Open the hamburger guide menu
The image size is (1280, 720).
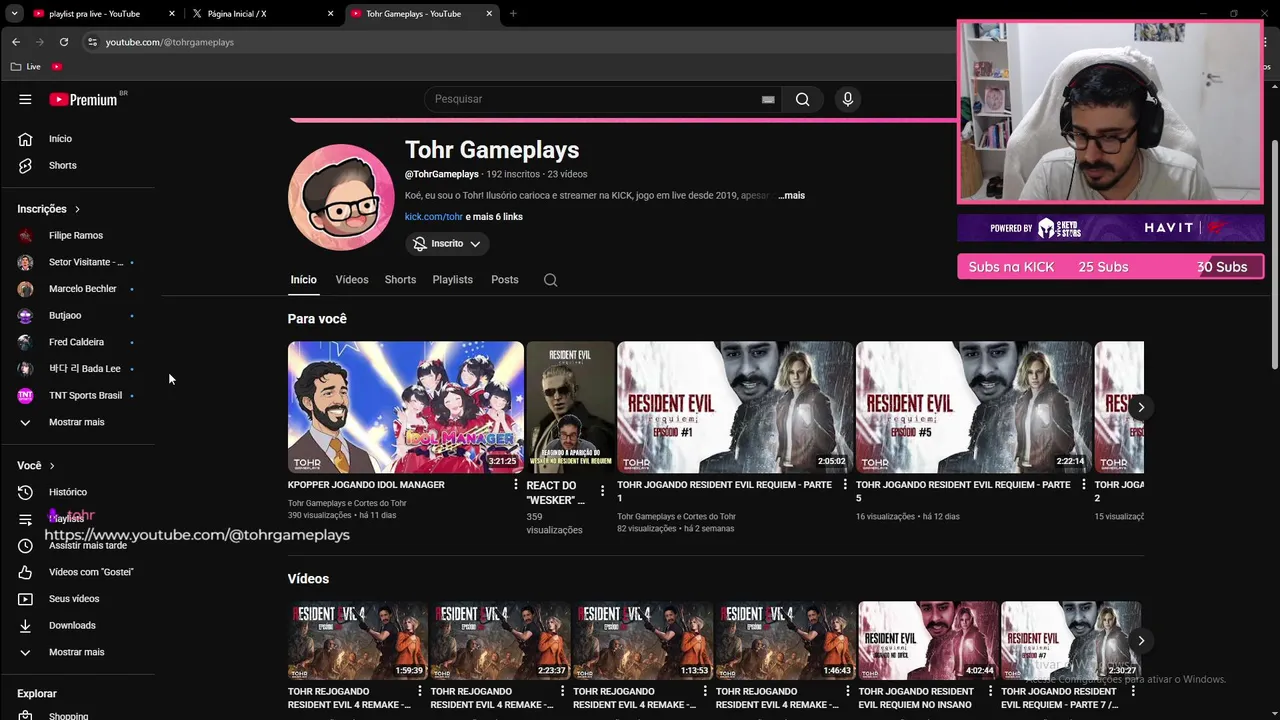[25, 99]
